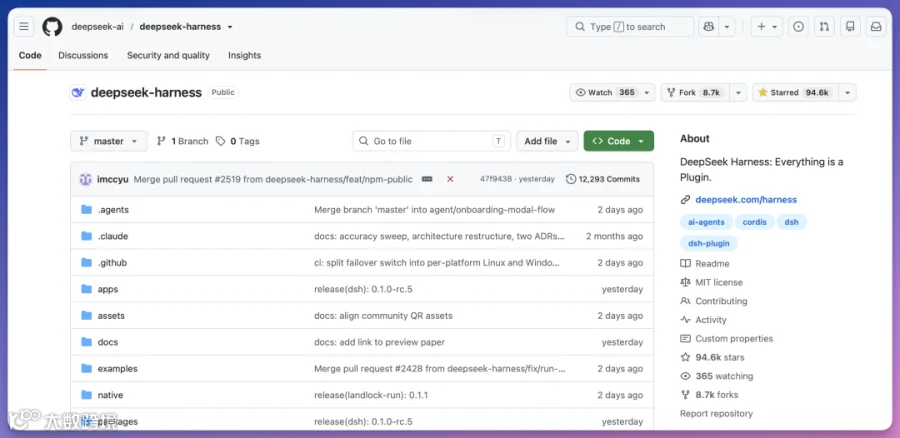Open the Copilot icon in header

click(x=708, y=27)
